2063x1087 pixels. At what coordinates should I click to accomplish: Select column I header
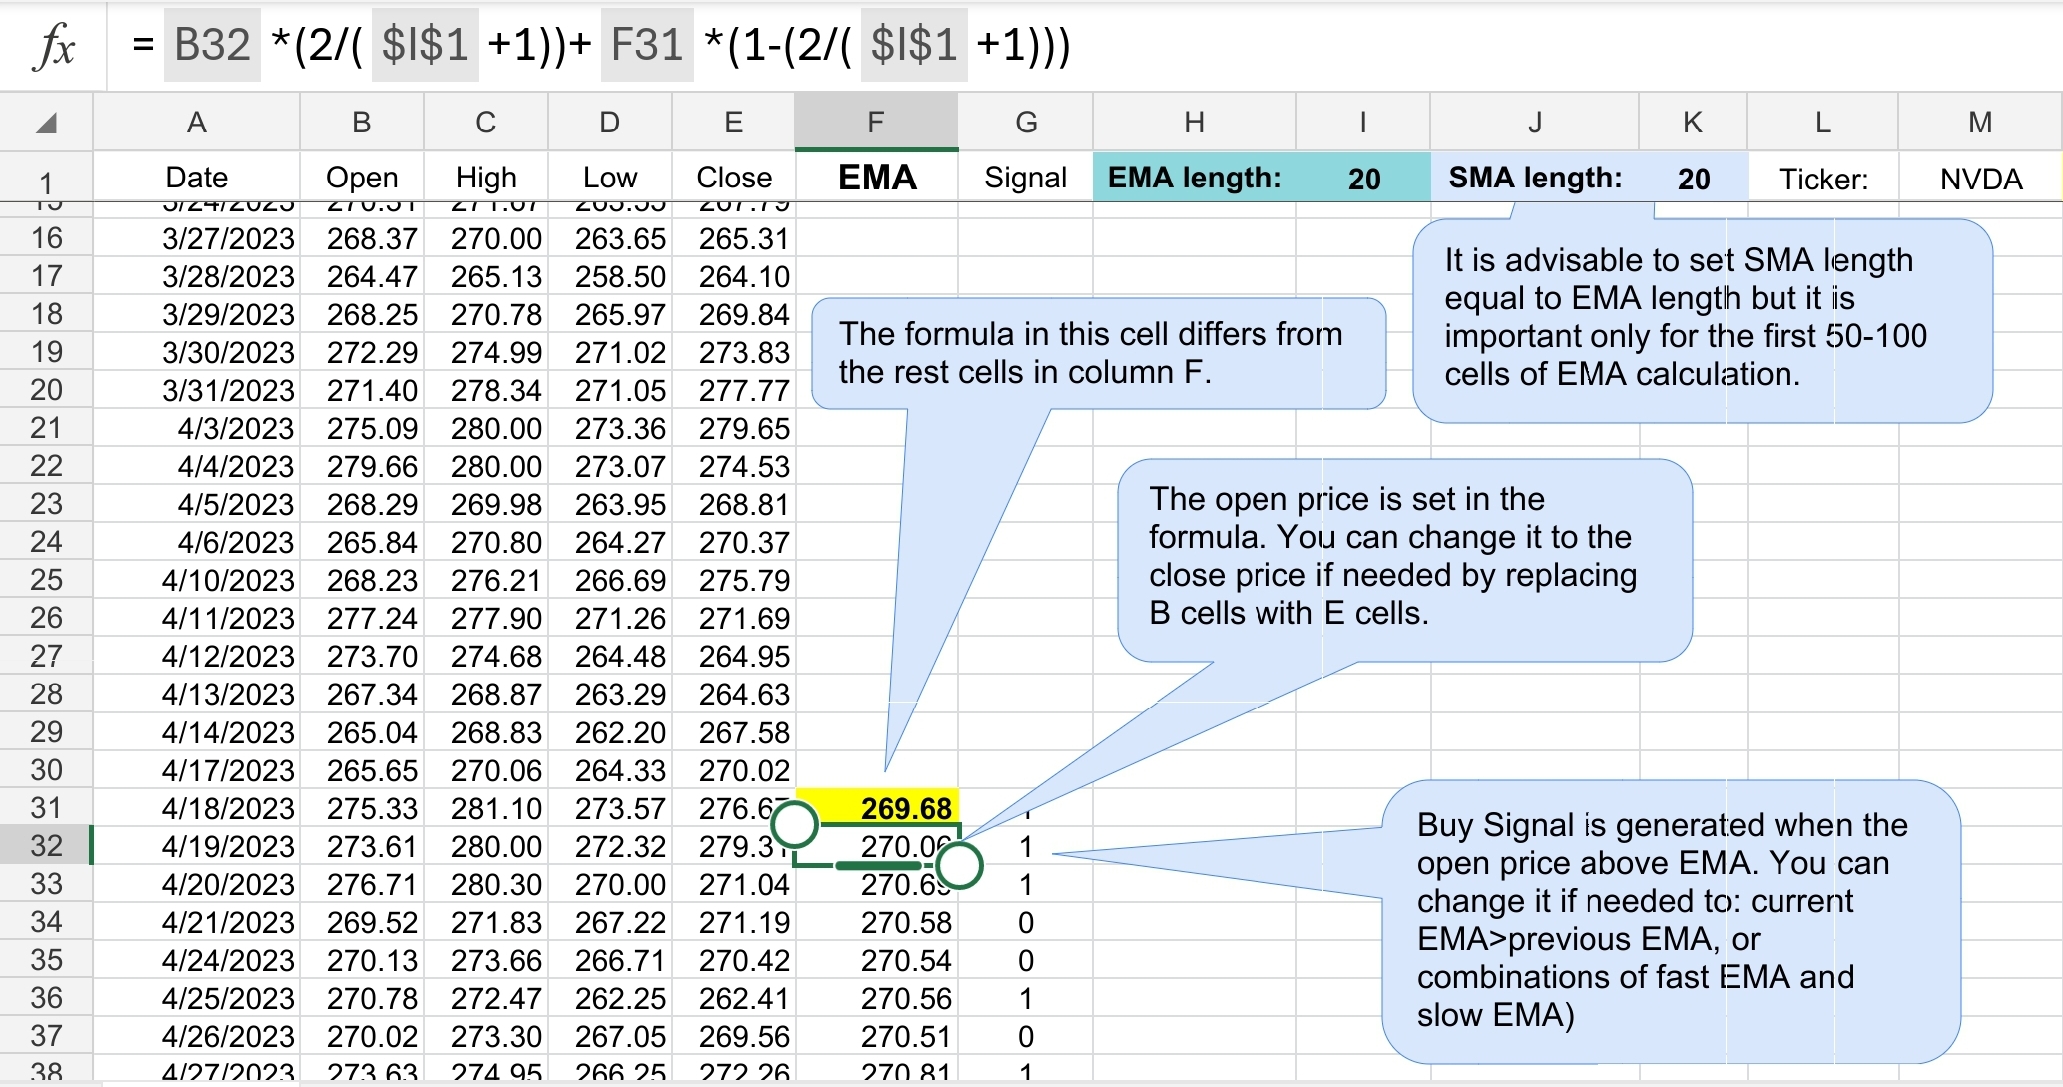1363,122
